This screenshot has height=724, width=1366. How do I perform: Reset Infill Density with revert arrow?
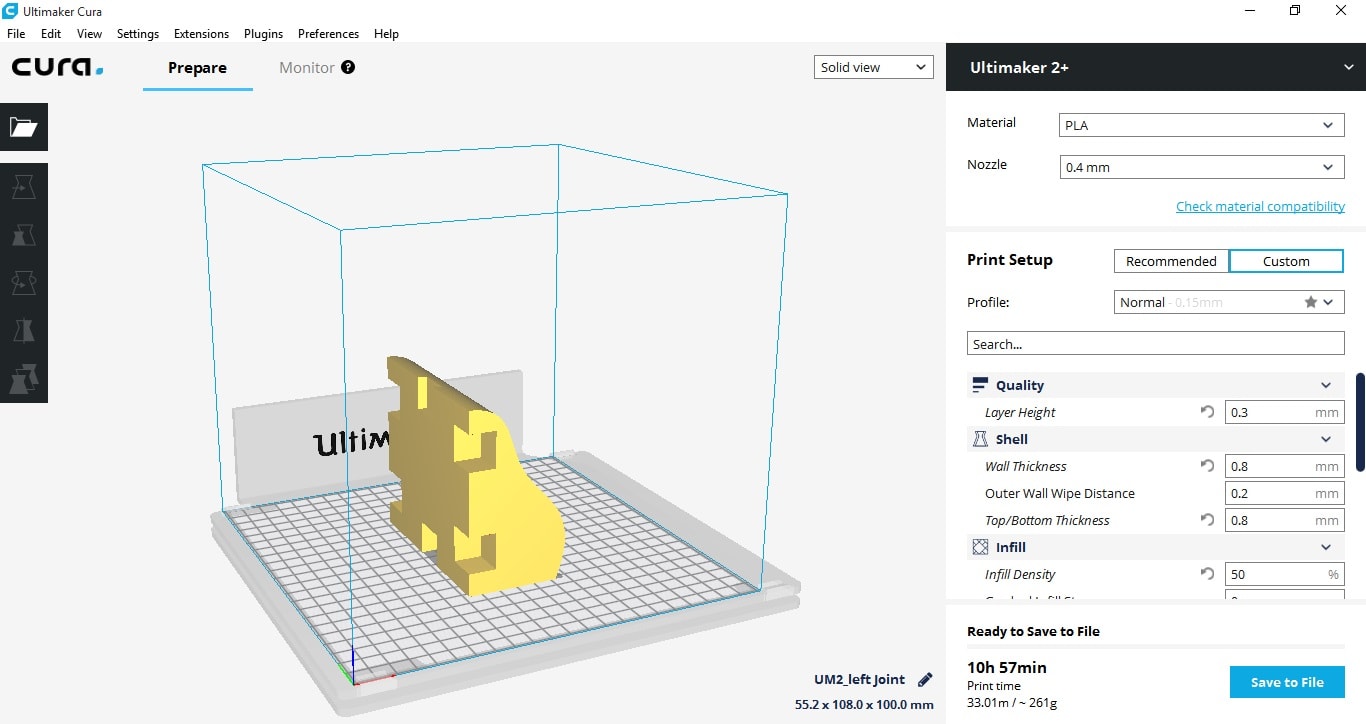1207,574
